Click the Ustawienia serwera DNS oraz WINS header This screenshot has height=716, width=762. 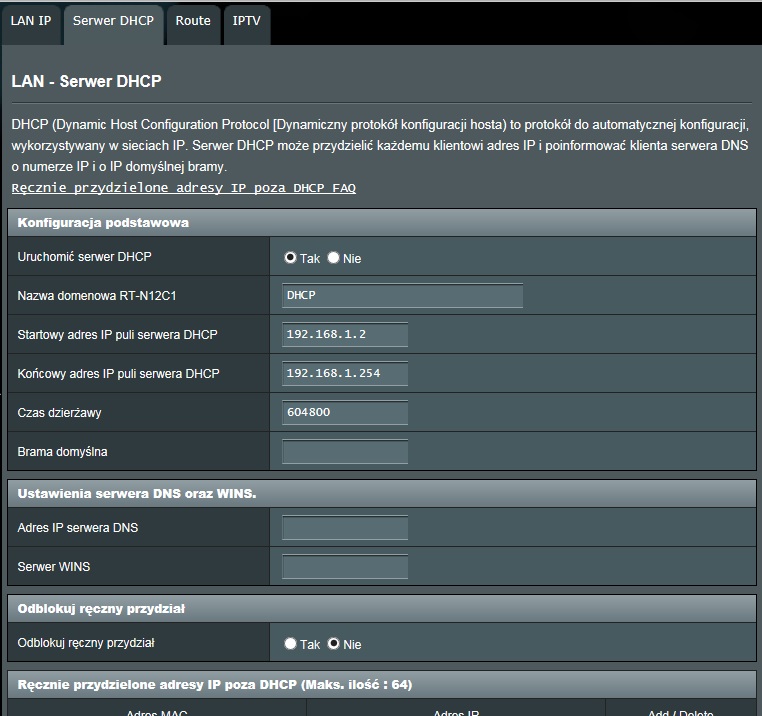(382, 493)
